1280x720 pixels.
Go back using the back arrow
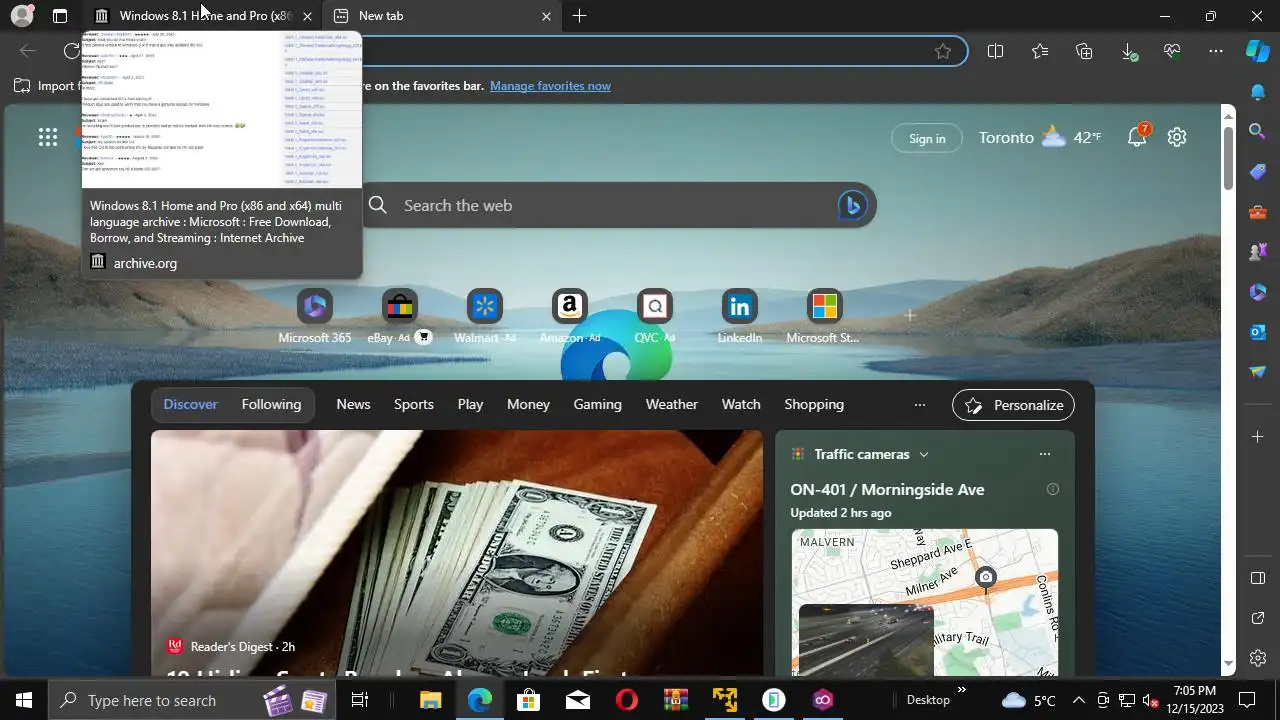pos(28,51)
